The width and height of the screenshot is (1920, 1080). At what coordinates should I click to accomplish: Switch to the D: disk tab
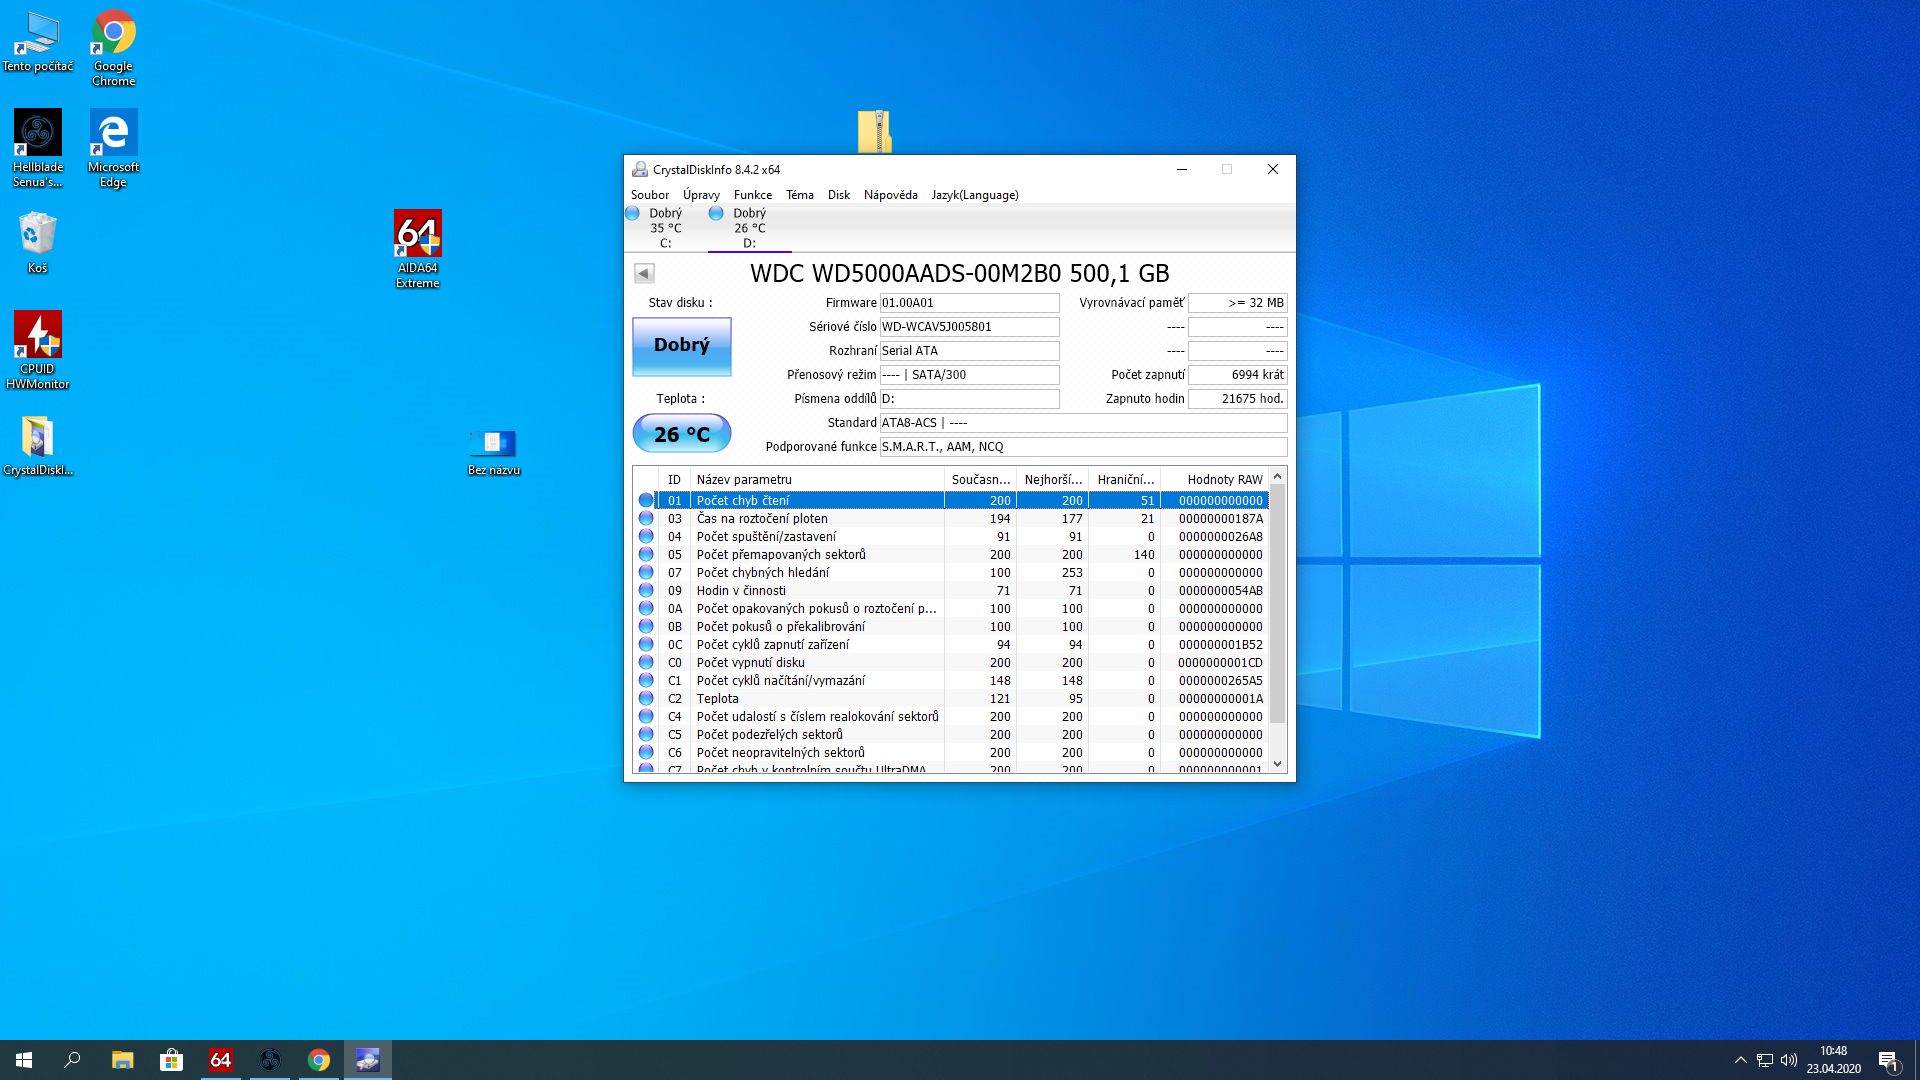[x=748, y=228]
